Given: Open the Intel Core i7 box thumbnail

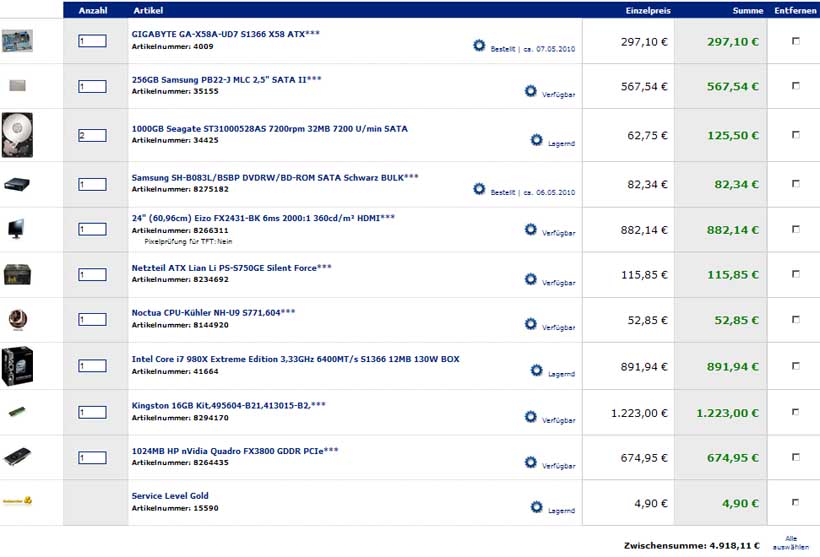Looking at the screenshot, I should [x=17, y=366].
